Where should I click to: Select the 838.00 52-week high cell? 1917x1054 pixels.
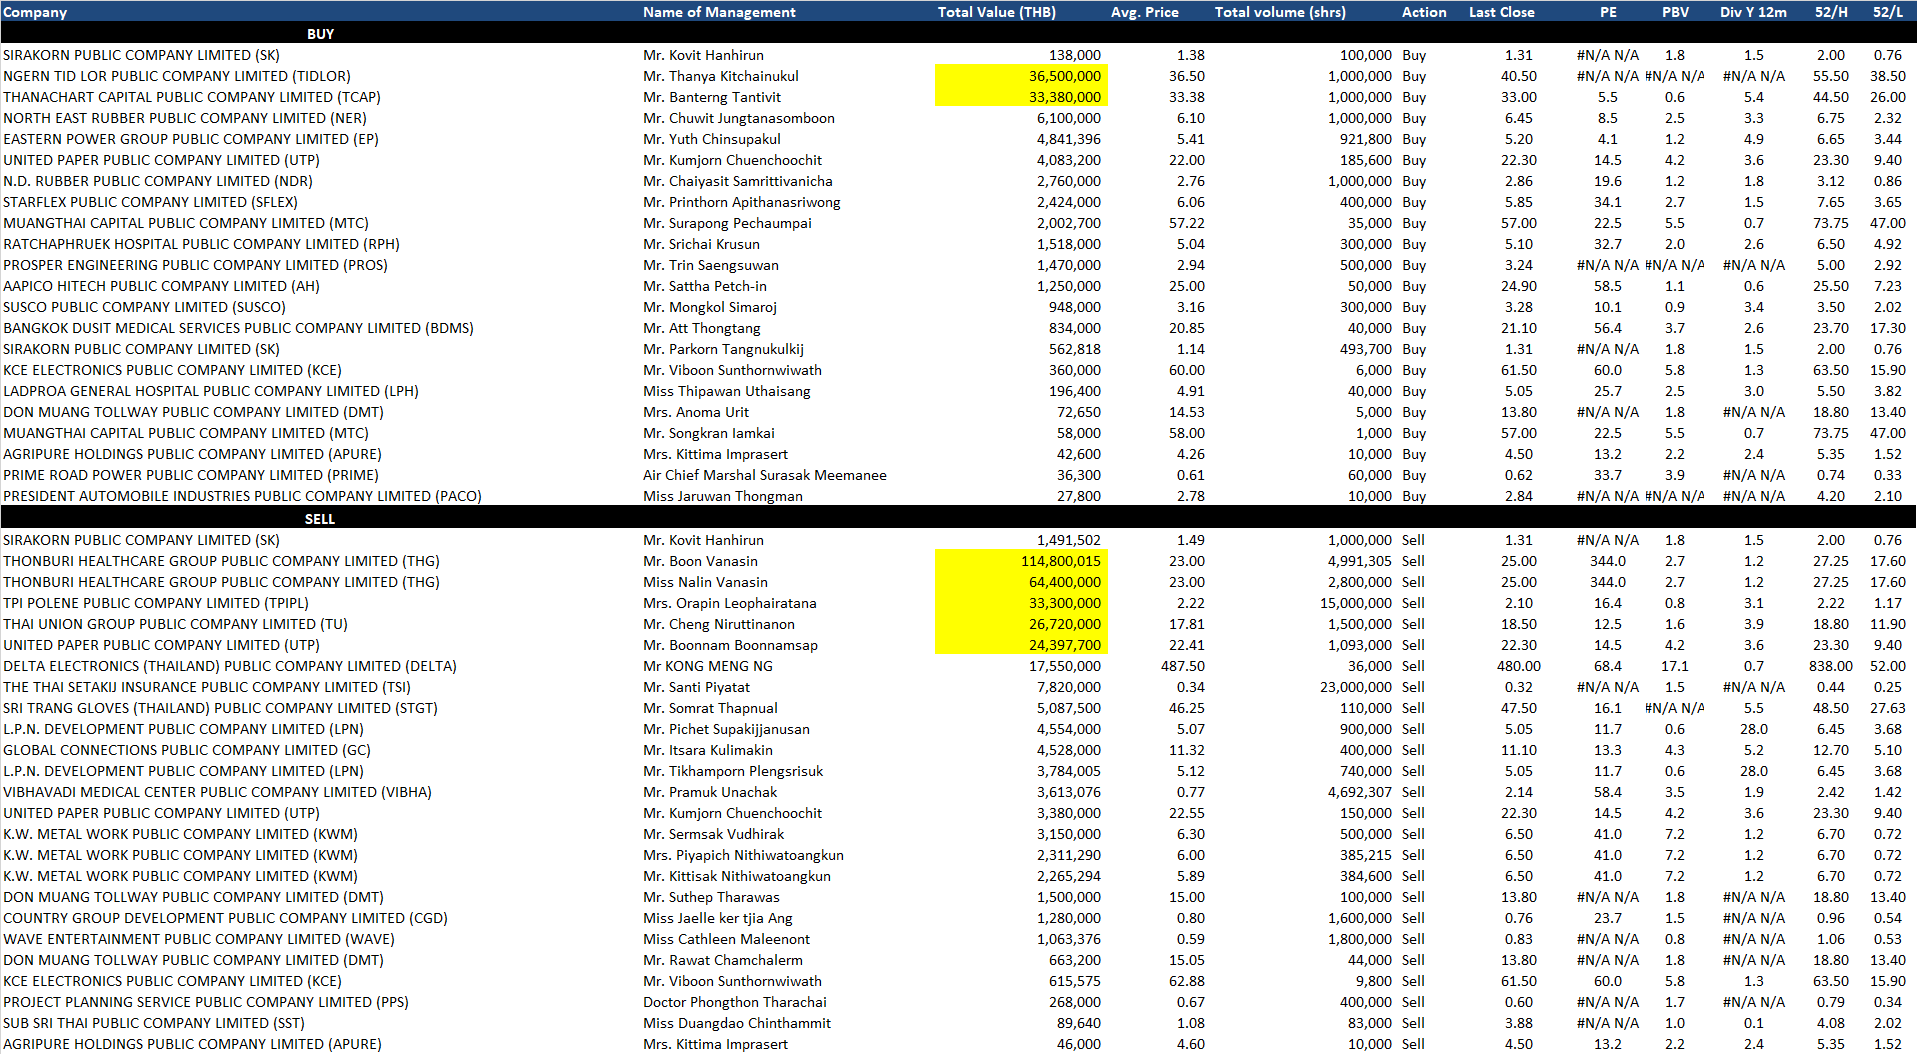click(x=1830, y=666)
